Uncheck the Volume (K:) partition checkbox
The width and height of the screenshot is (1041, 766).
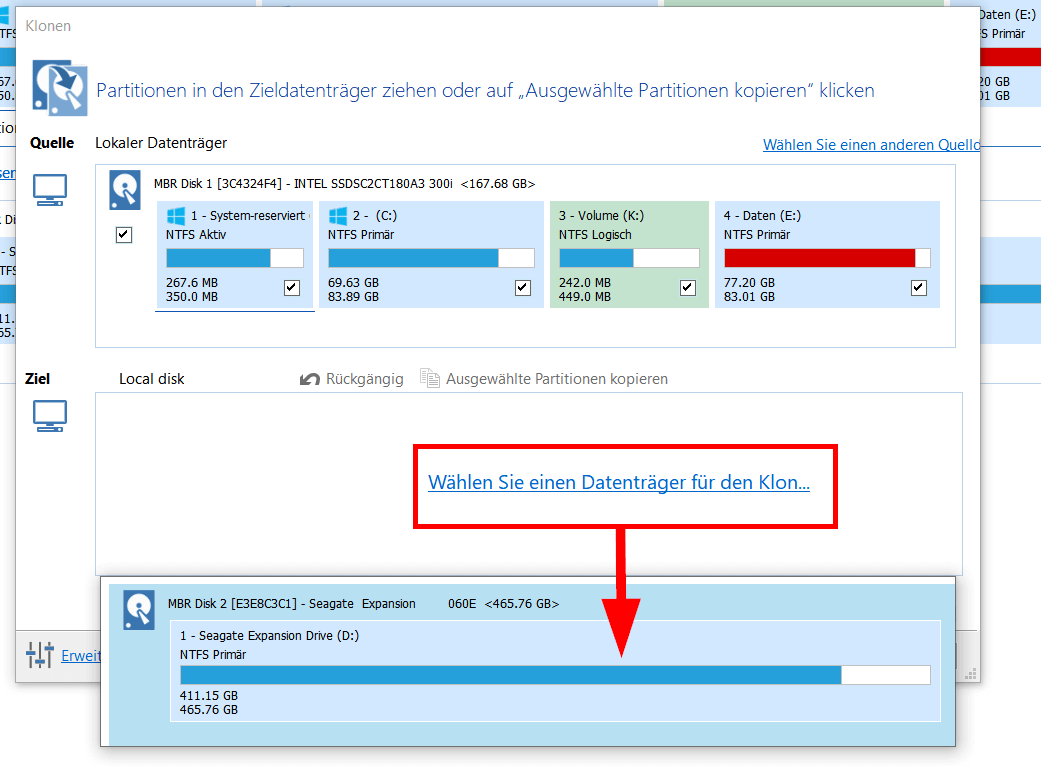click(x=688, y=287)
